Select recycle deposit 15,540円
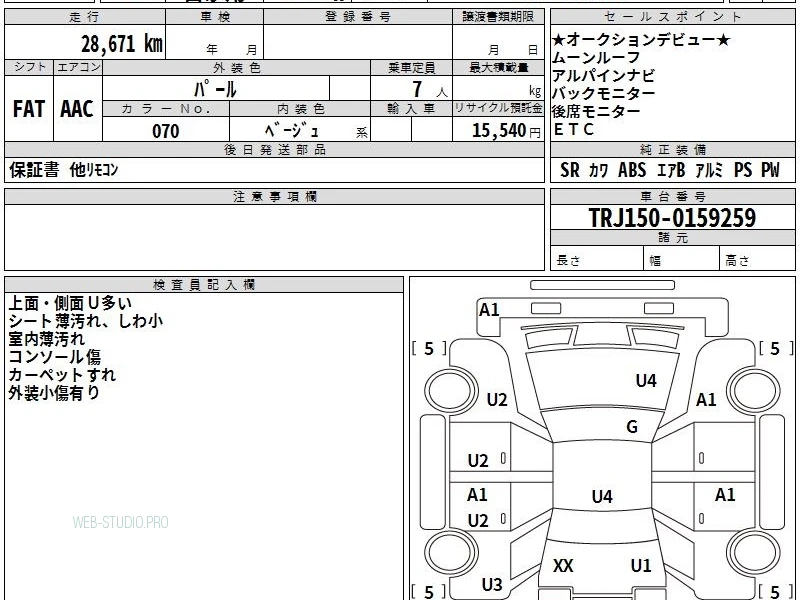This screenshot has height=600, width=800. [x=506, y=131]
